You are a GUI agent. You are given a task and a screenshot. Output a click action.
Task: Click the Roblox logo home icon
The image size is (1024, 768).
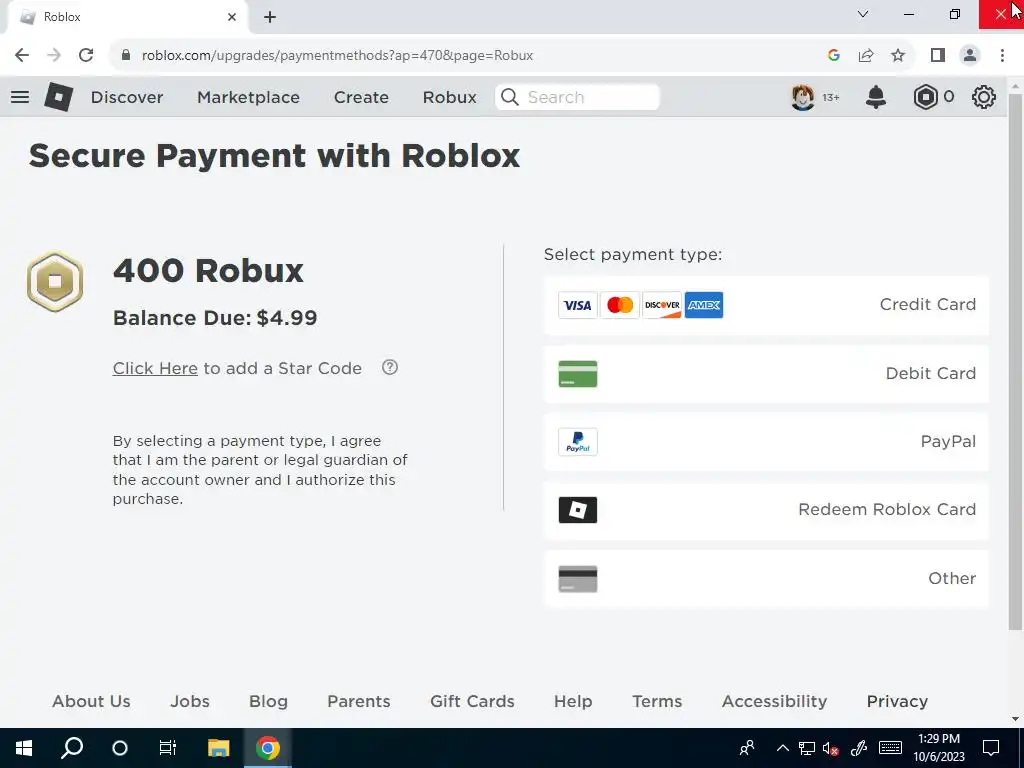click(58, 97)
